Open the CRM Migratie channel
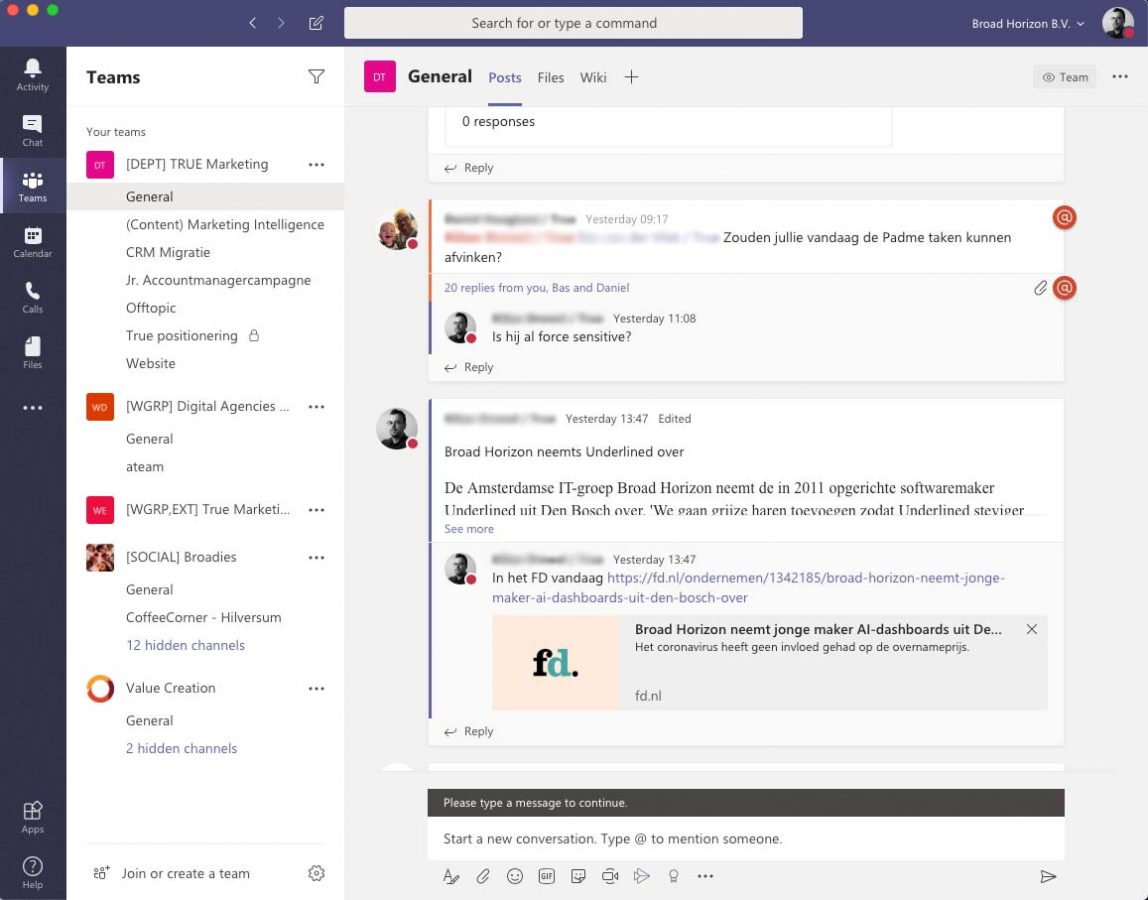The width and height of the screenshot is (1148, 900). (168, 252)
